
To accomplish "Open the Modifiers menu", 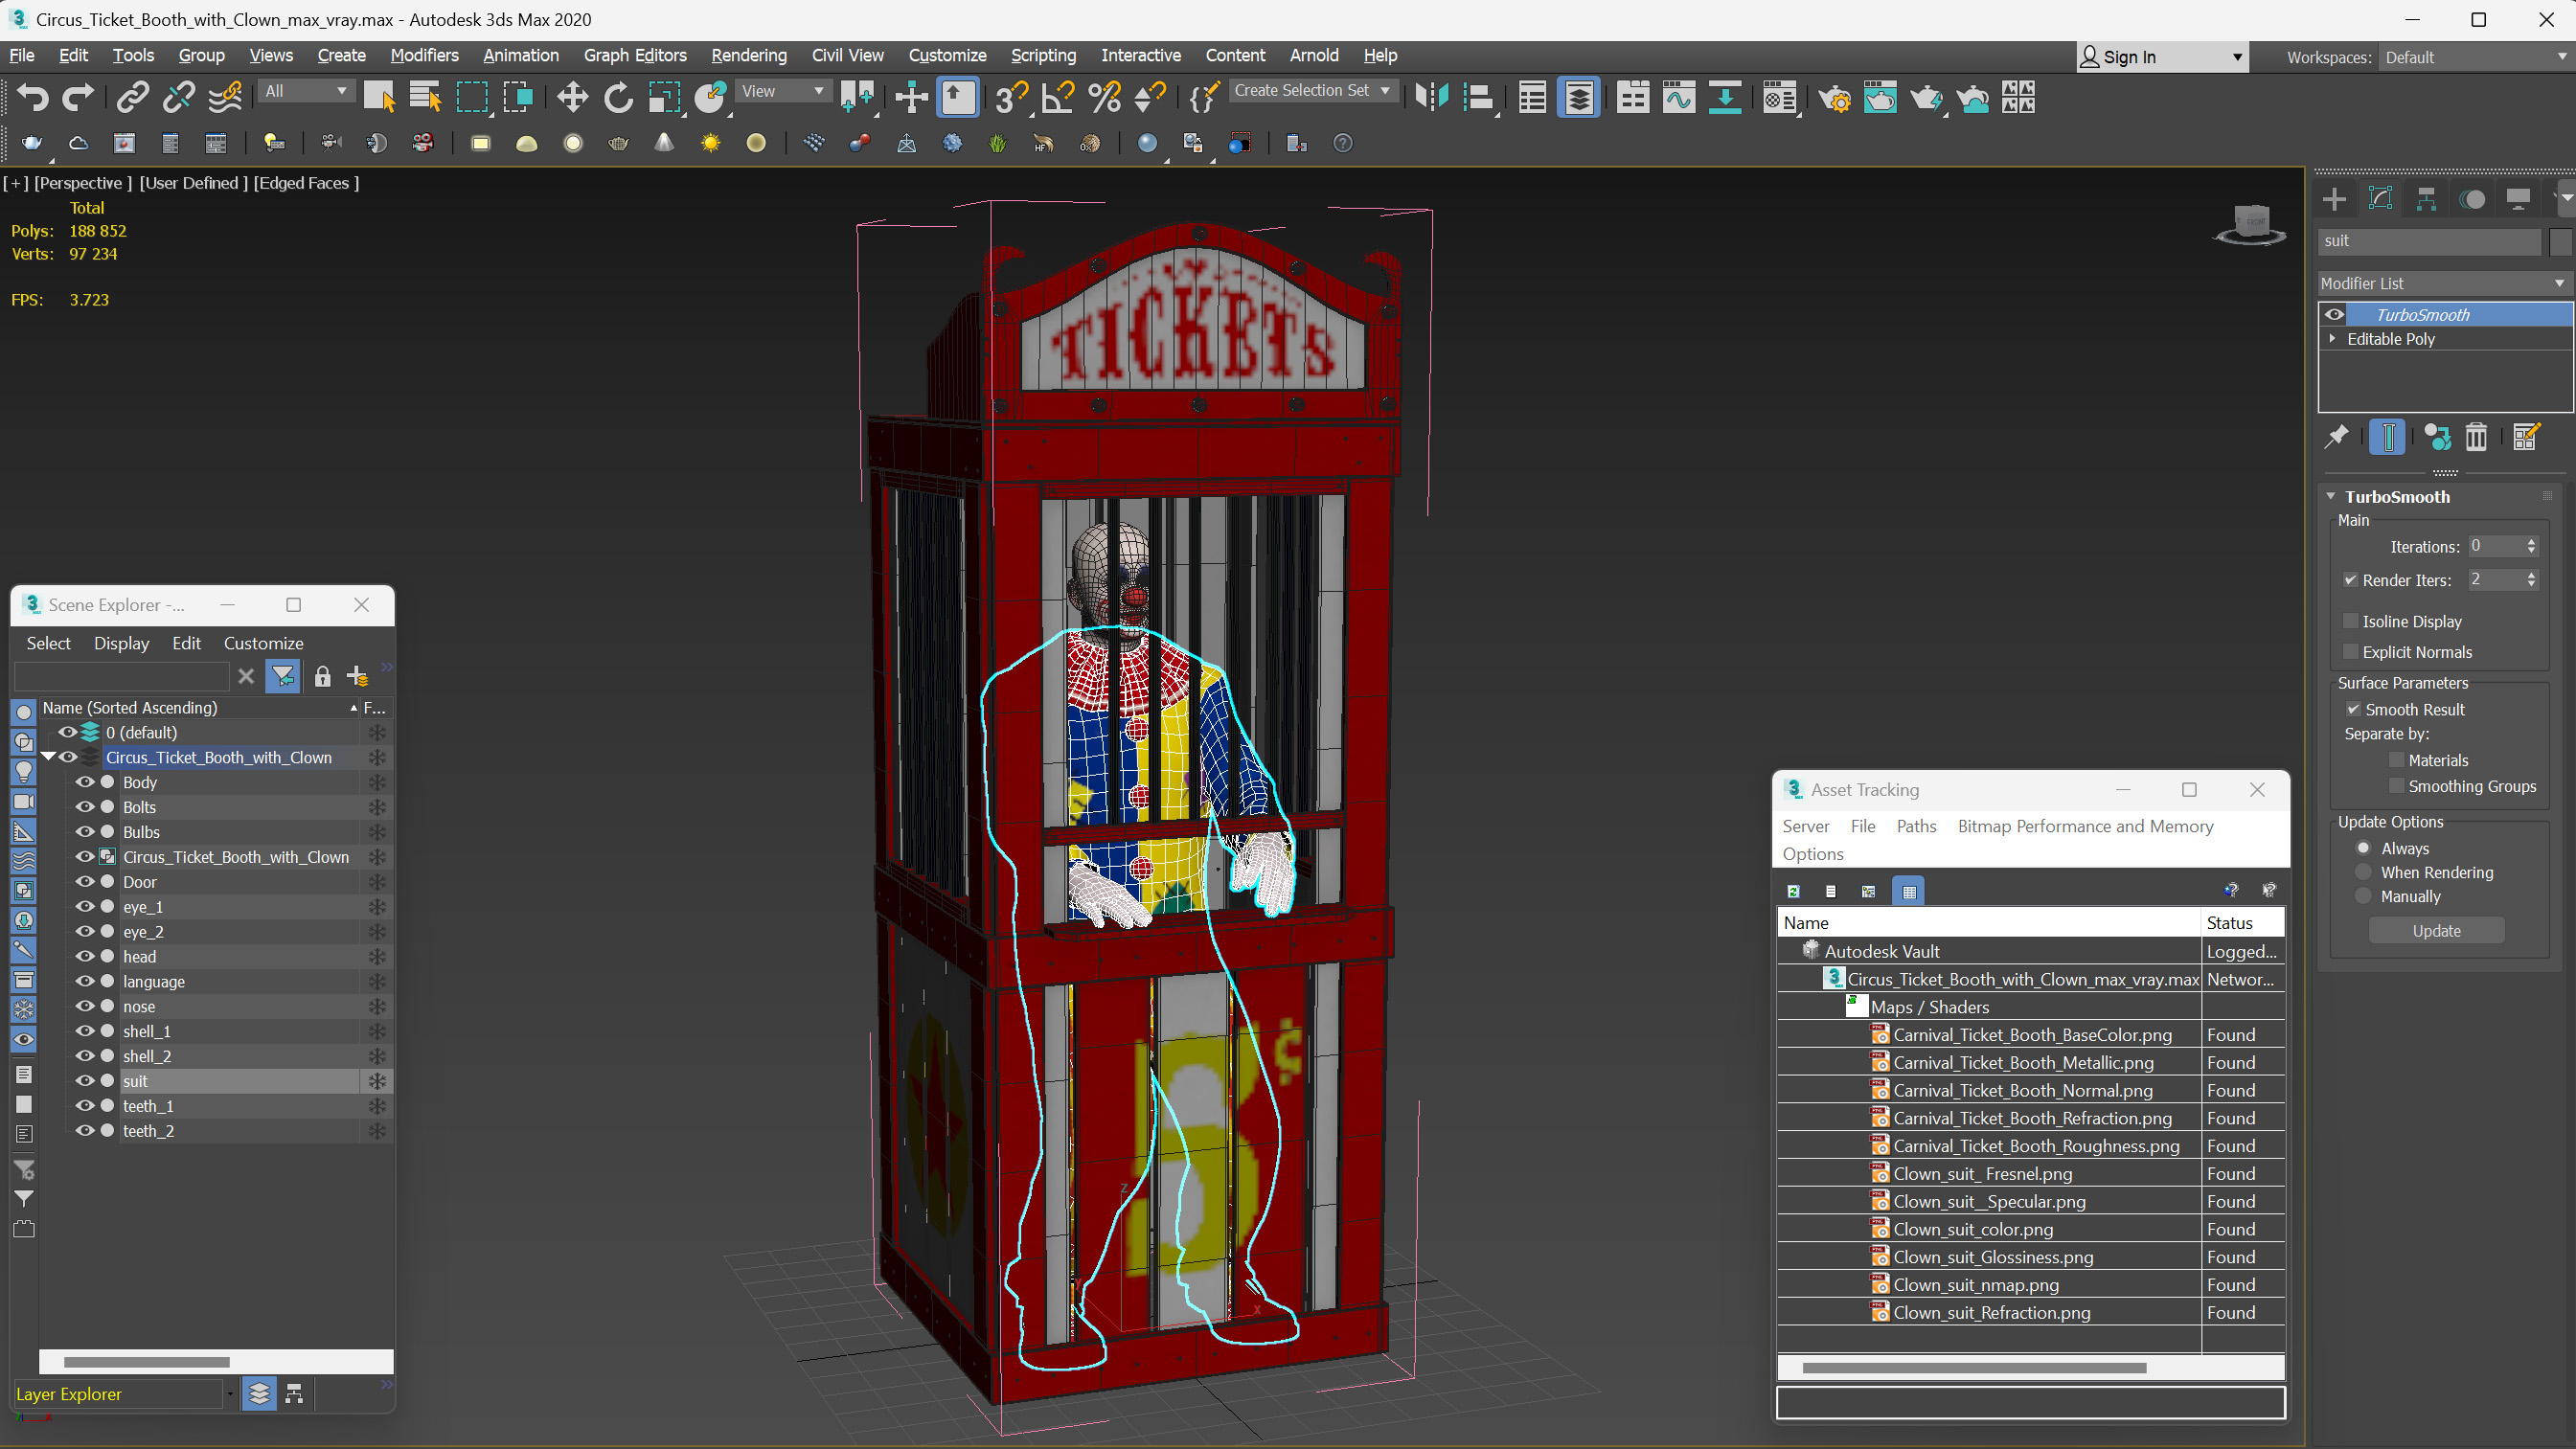I will (x=424, y=55).
